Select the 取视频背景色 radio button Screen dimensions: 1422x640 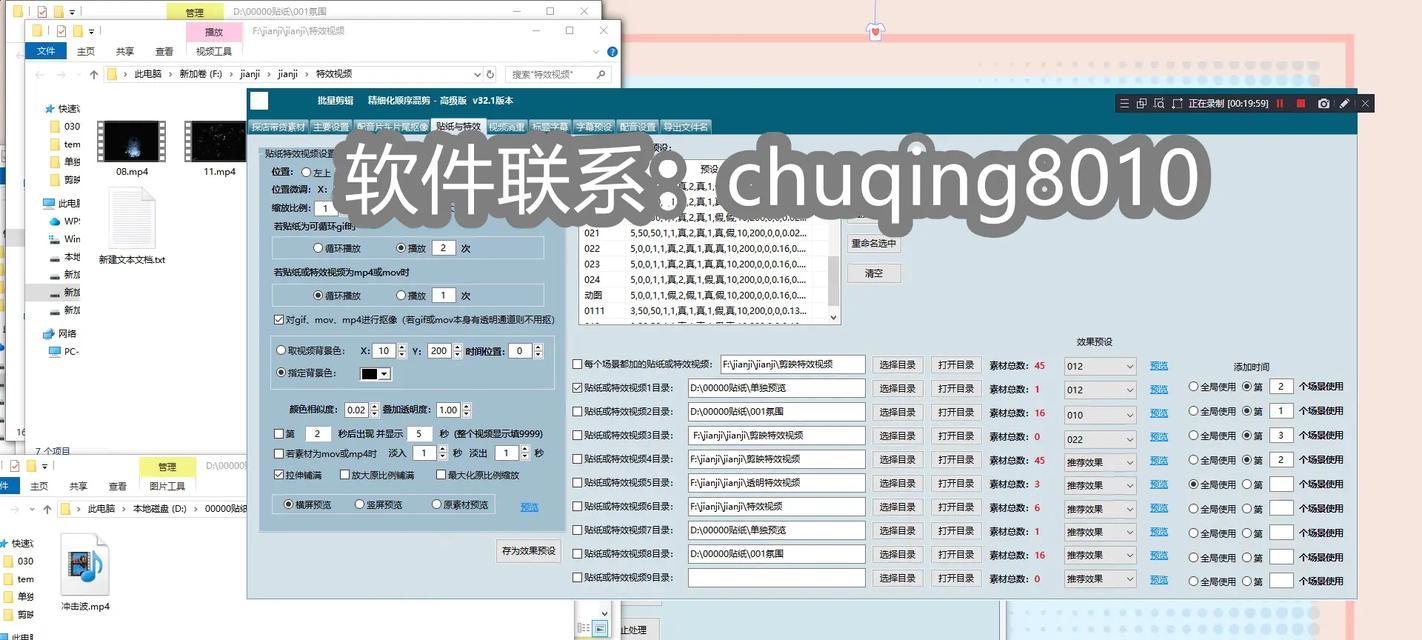281,351
